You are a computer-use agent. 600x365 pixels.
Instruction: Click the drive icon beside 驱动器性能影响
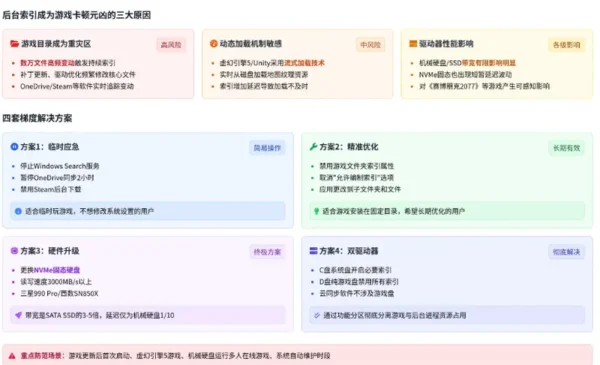pos(413,44)
